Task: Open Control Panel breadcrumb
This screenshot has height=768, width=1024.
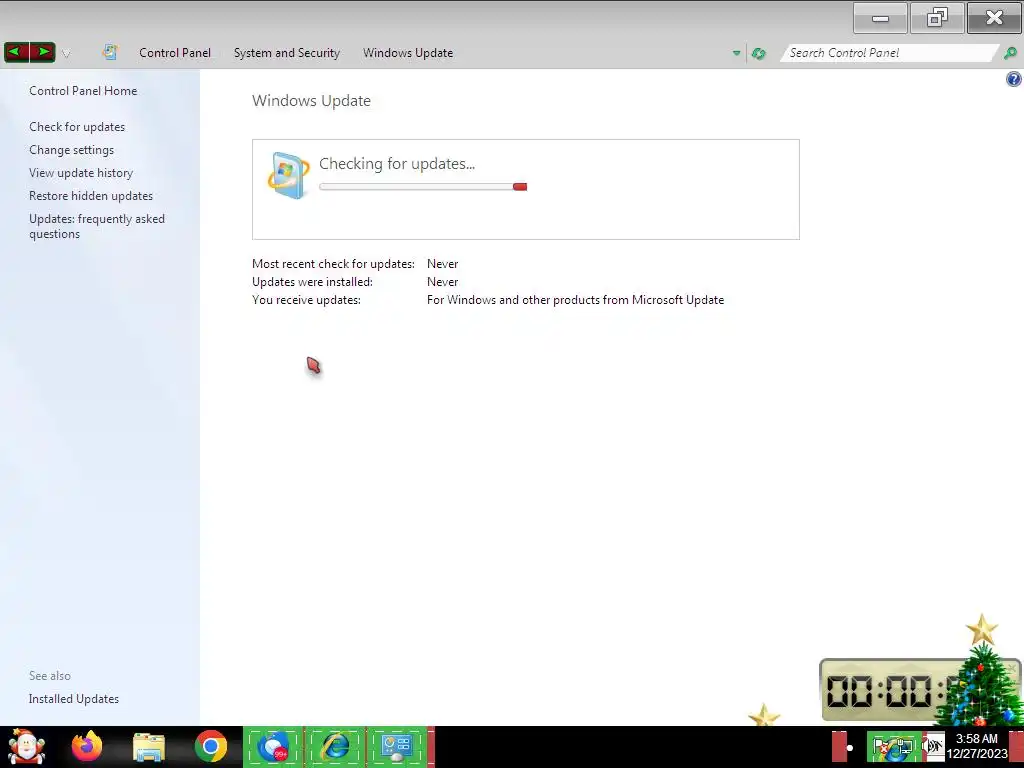Action: click(x=174, y=53)
